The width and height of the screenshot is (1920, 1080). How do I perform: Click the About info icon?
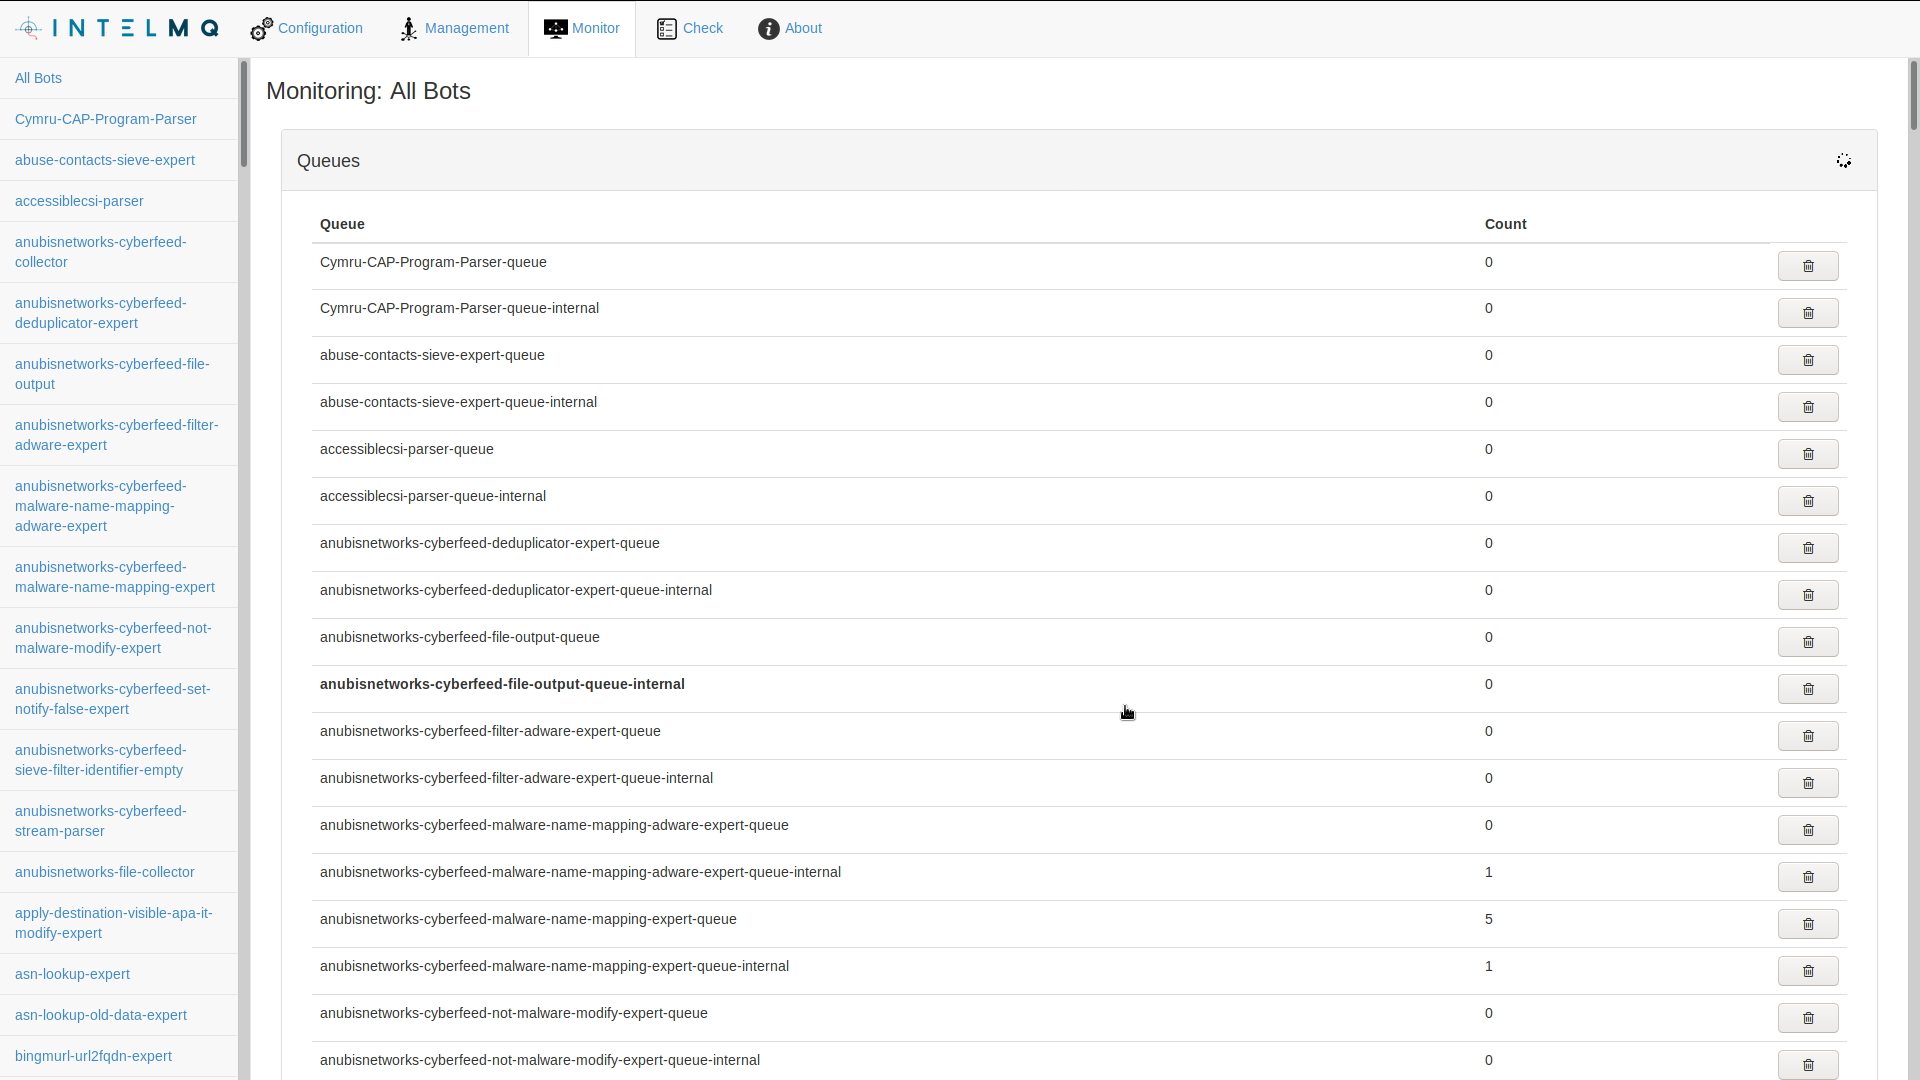tap(768, 29)
